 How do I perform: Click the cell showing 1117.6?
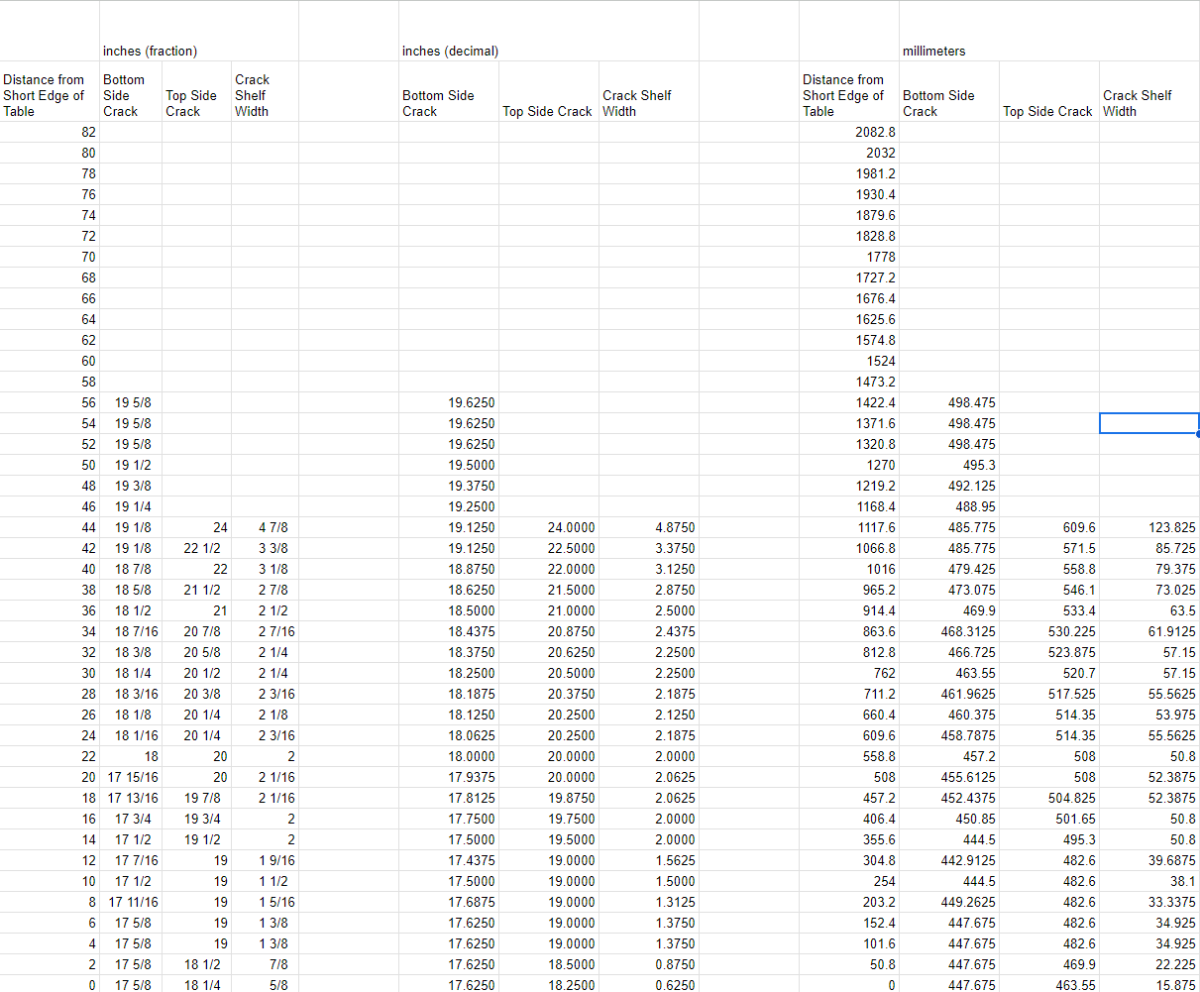click(849, 527)
